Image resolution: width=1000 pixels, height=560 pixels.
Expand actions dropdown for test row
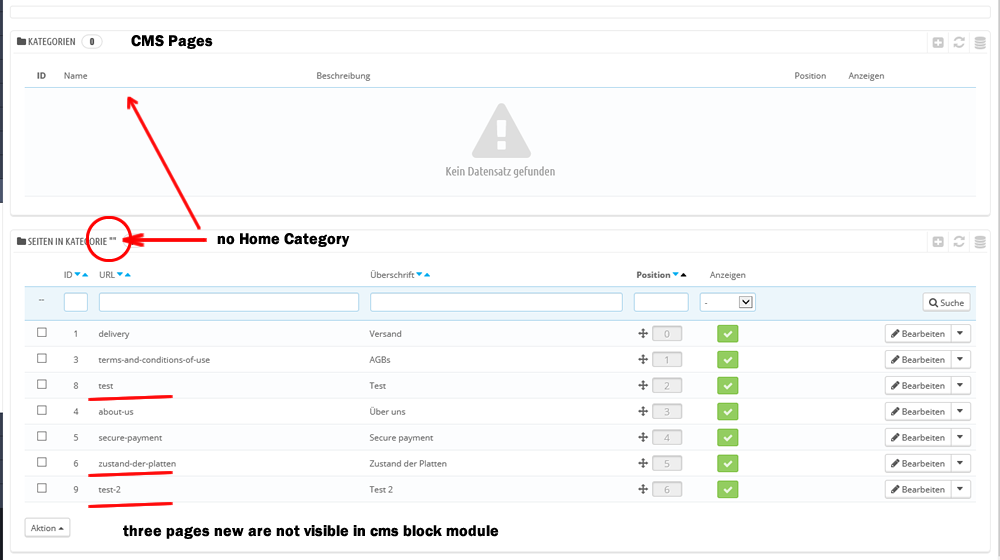tap(960, 385)
